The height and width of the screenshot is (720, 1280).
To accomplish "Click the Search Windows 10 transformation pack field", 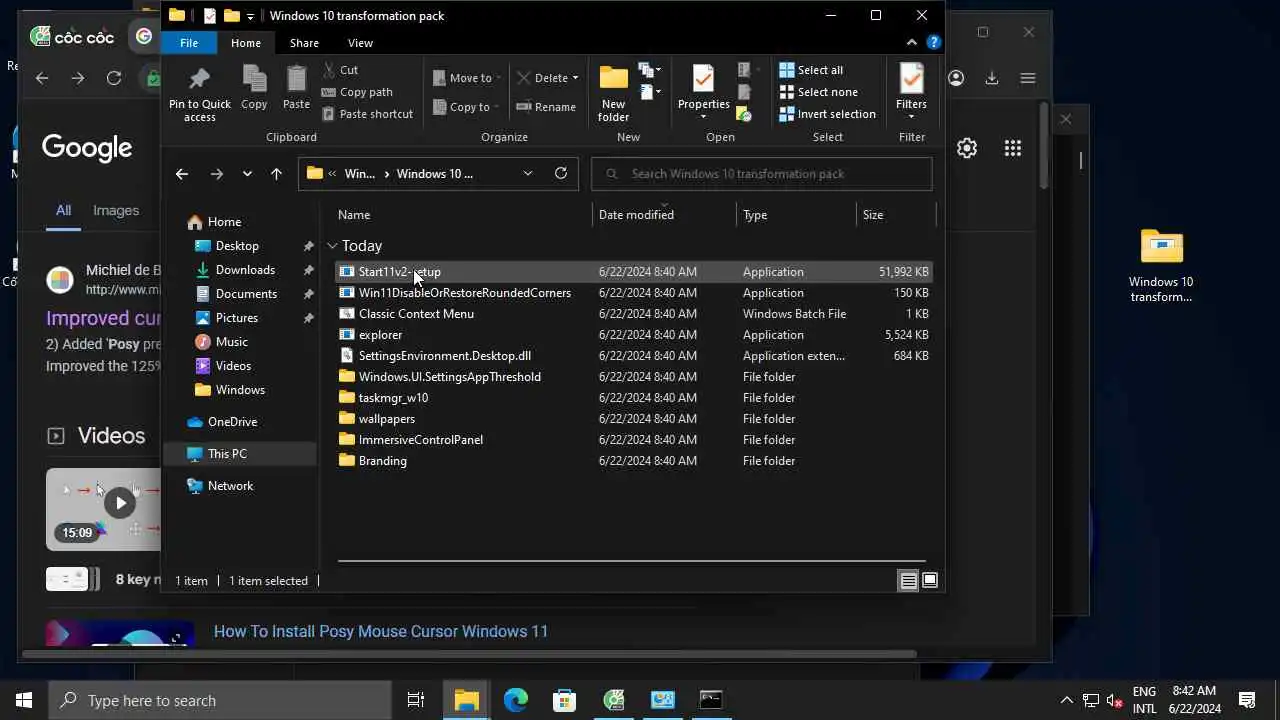I will 762,174.
